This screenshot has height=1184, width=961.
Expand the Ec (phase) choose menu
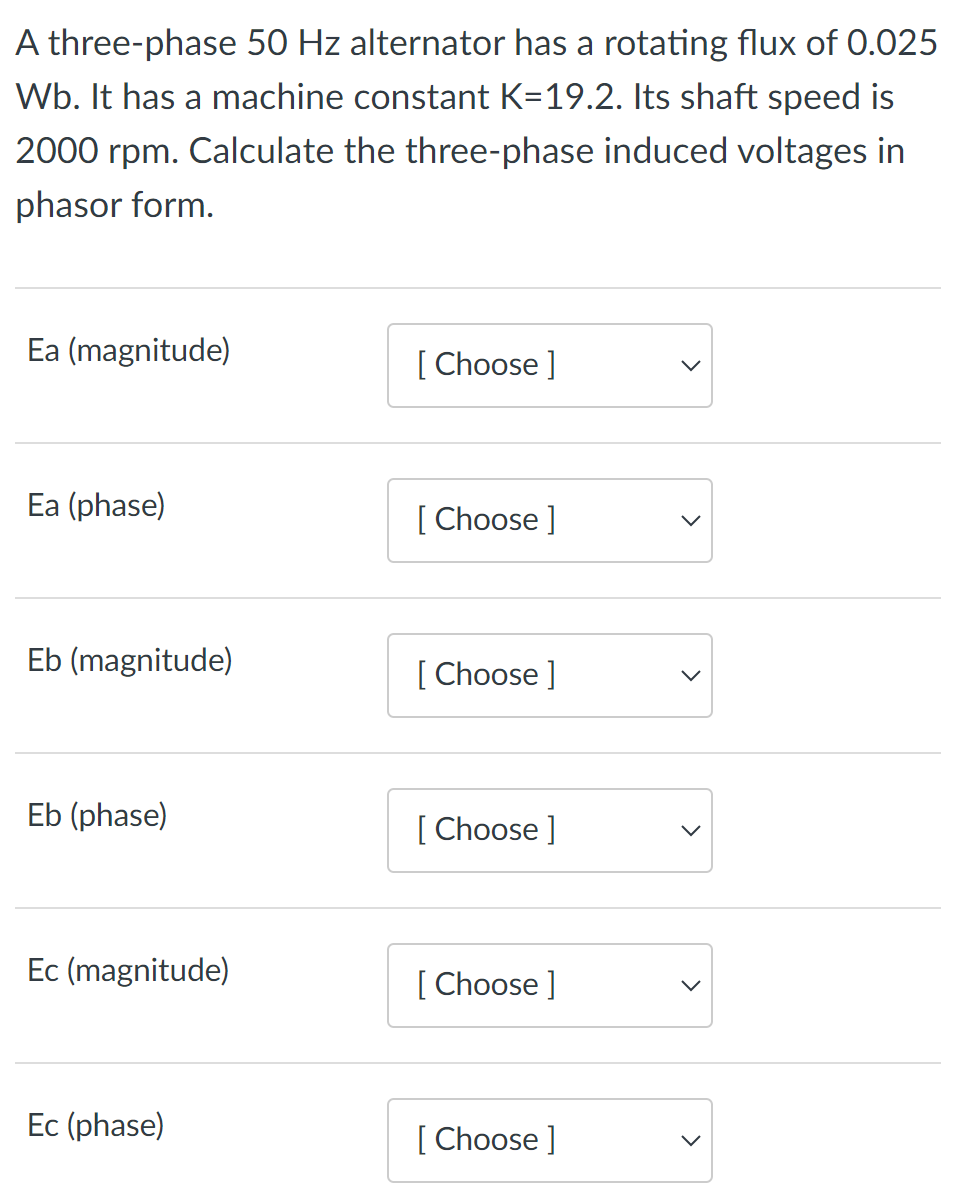(x=549, y=1140)
